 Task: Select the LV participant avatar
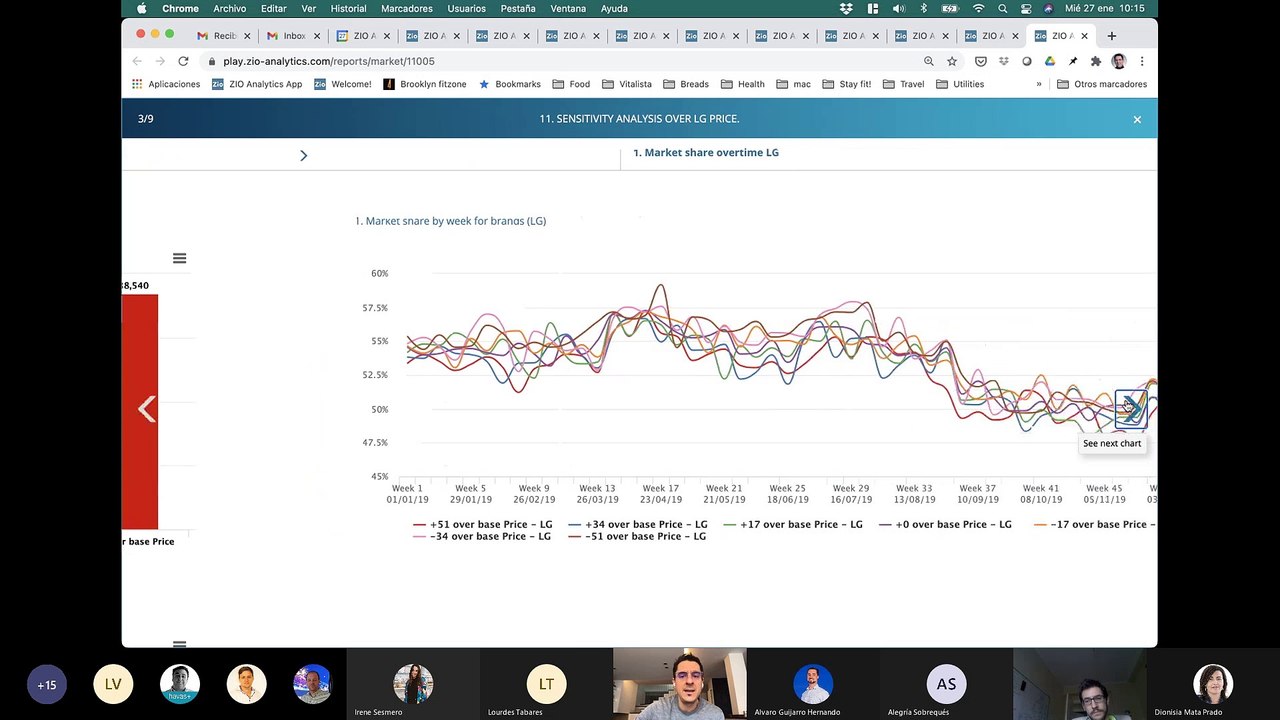tap(113, 684)
